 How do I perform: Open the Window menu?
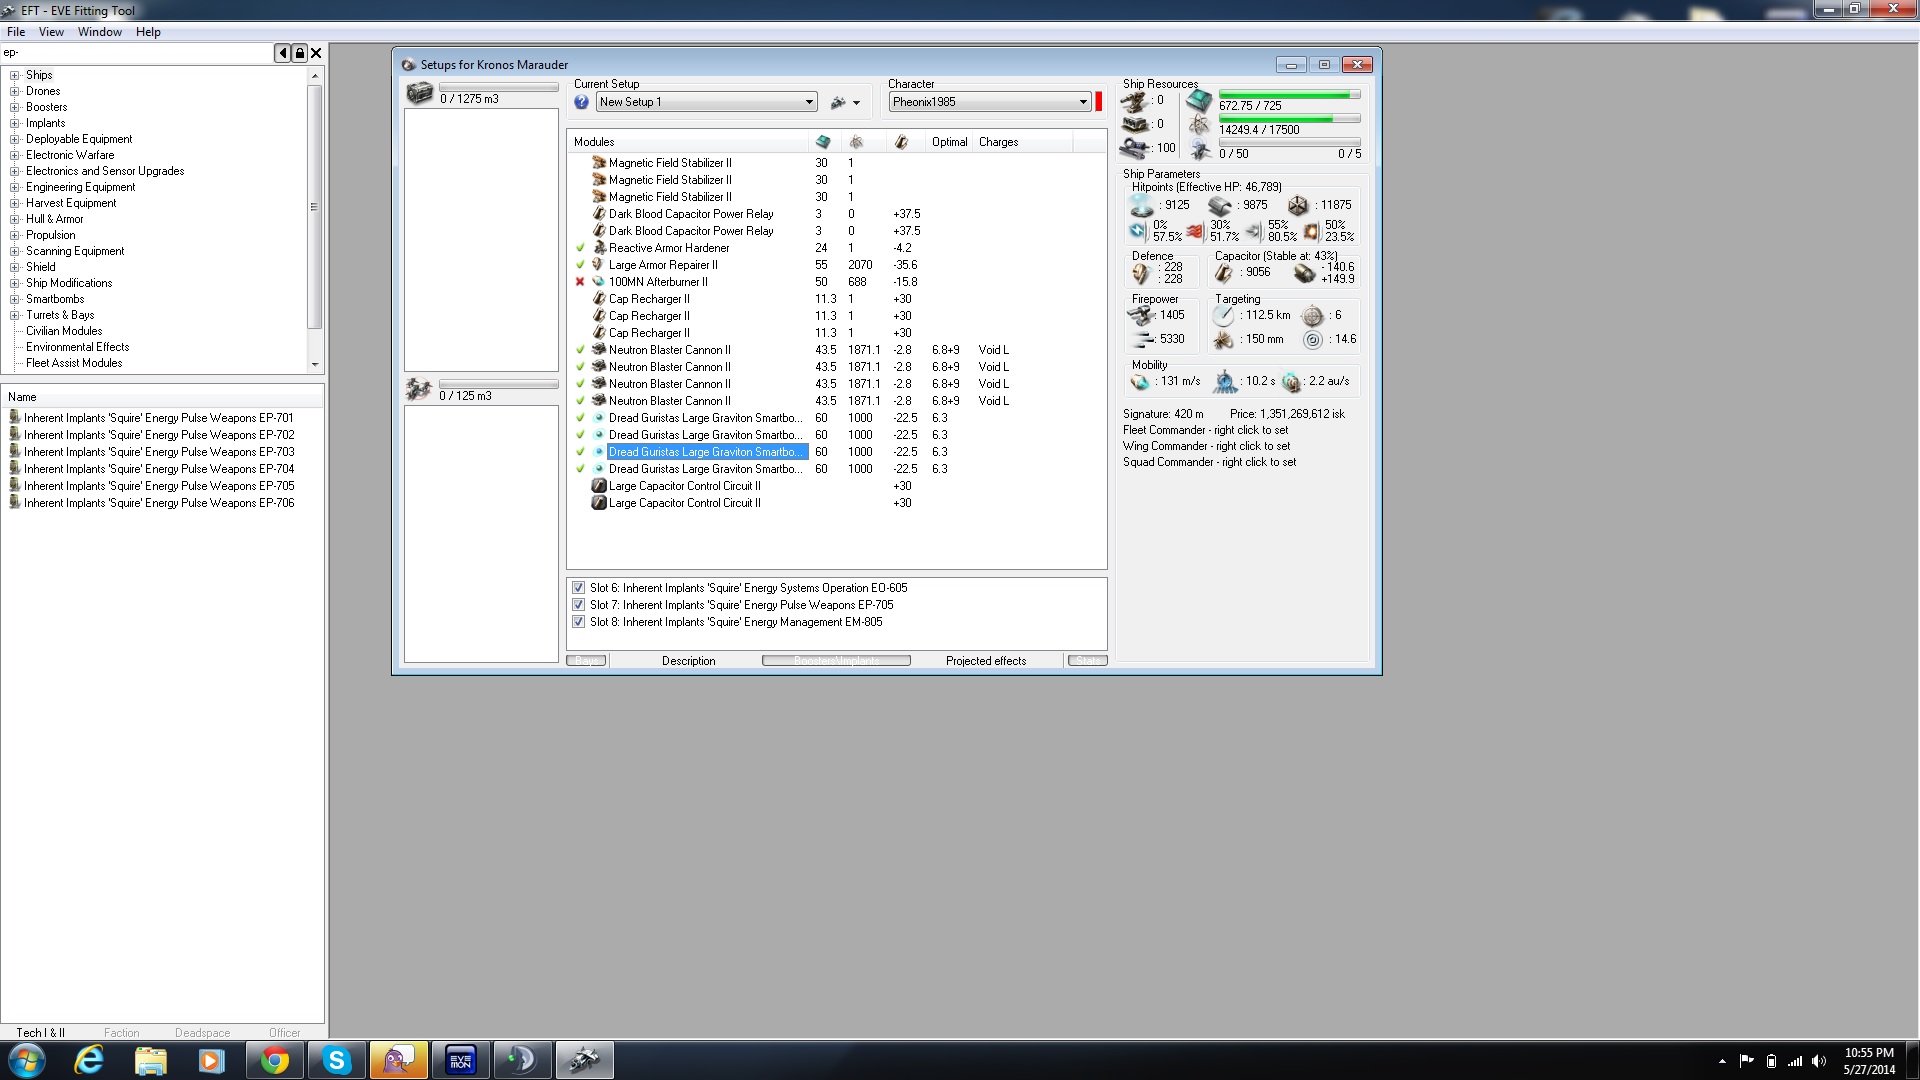coord(99,32)
